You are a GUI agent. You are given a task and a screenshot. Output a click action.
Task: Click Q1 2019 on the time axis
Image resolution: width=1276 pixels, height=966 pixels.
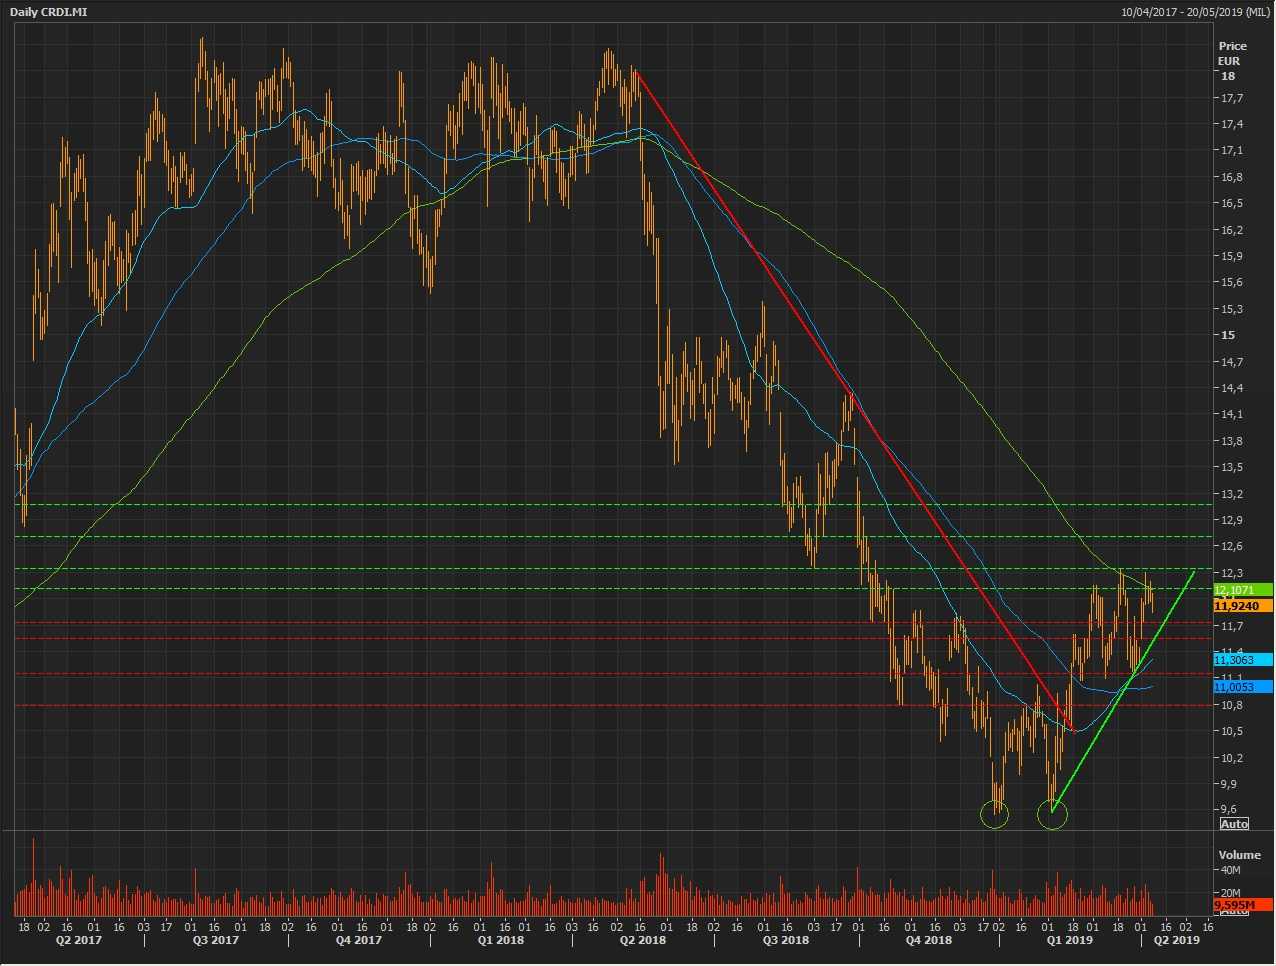click(x=1069, y=940)
